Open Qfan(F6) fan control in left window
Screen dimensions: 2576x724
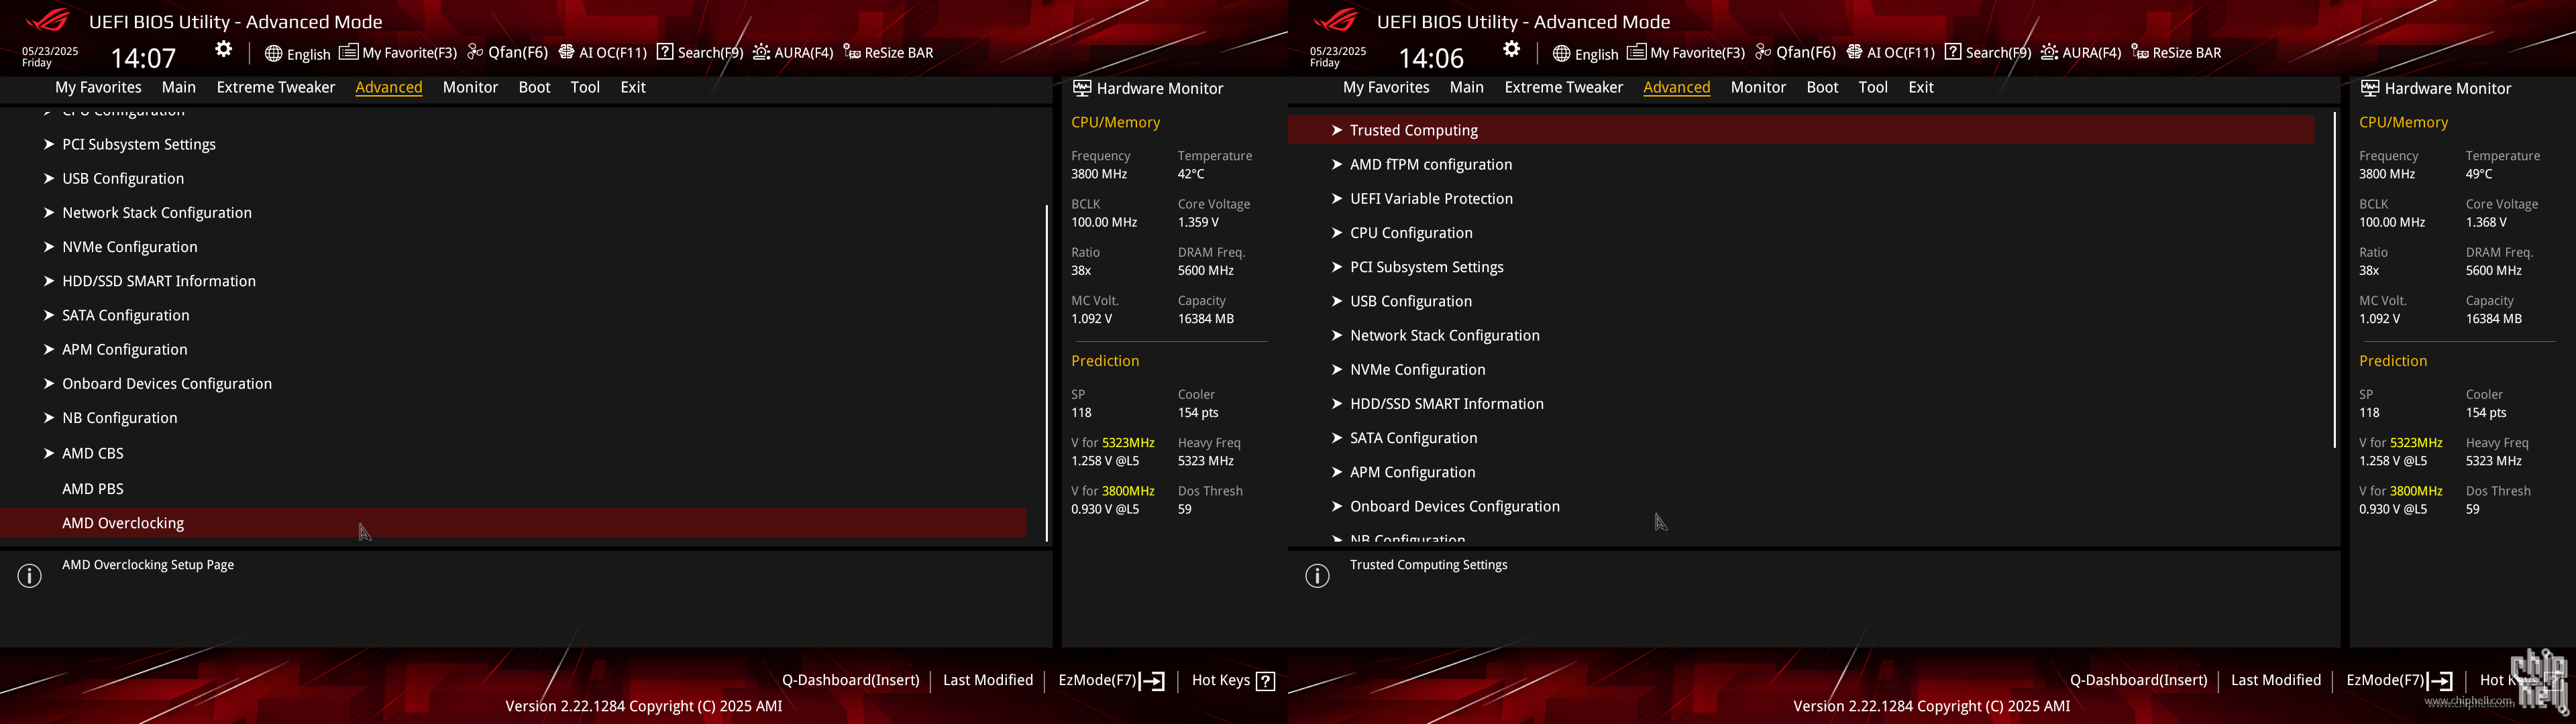point(507,53)
